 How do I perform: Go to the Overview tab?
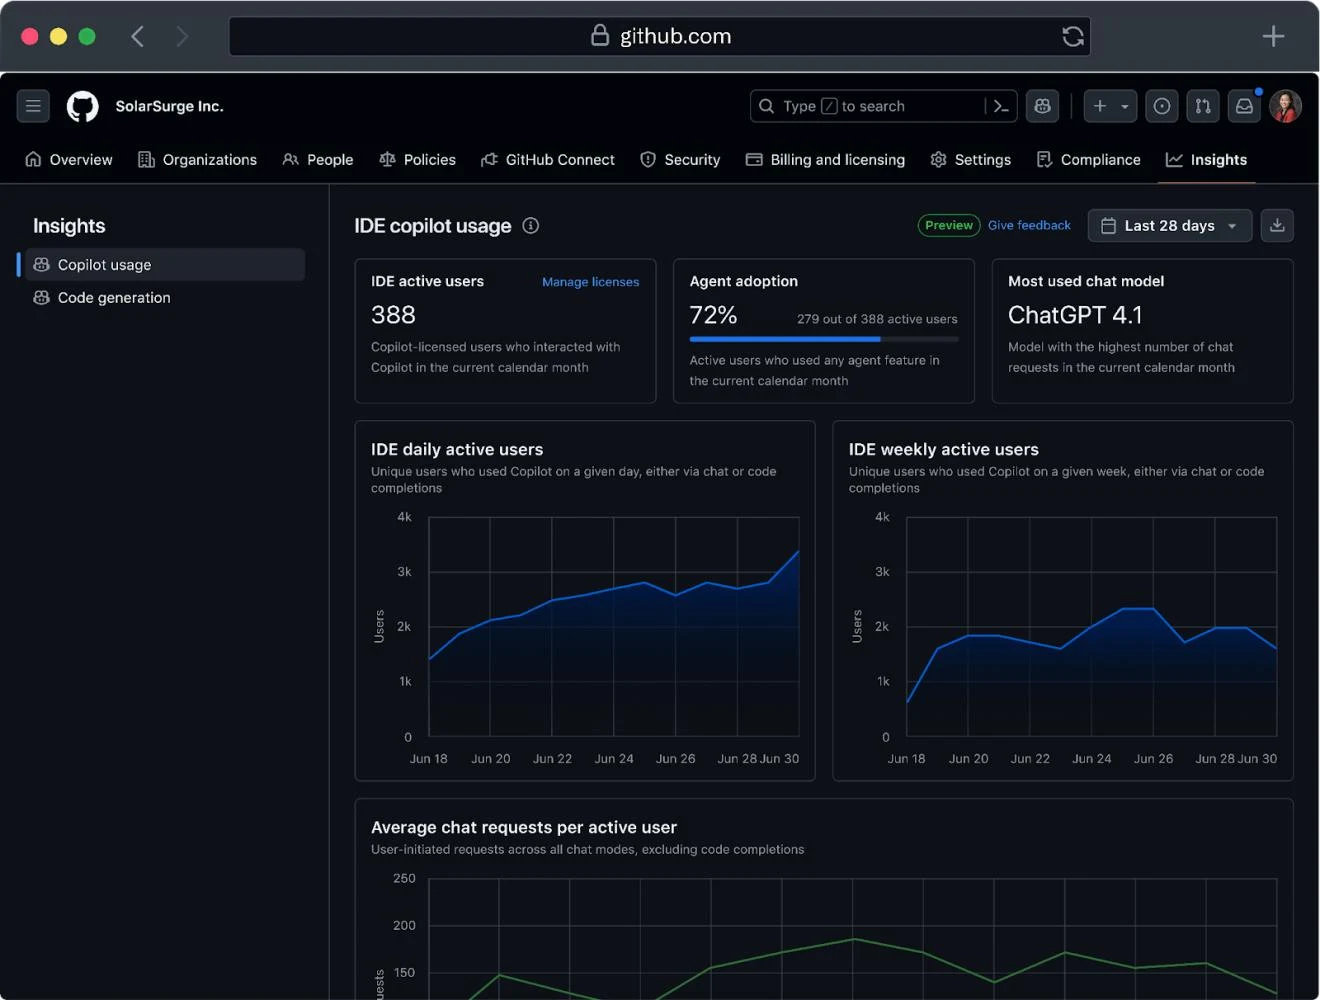click(x=69, y=160)
